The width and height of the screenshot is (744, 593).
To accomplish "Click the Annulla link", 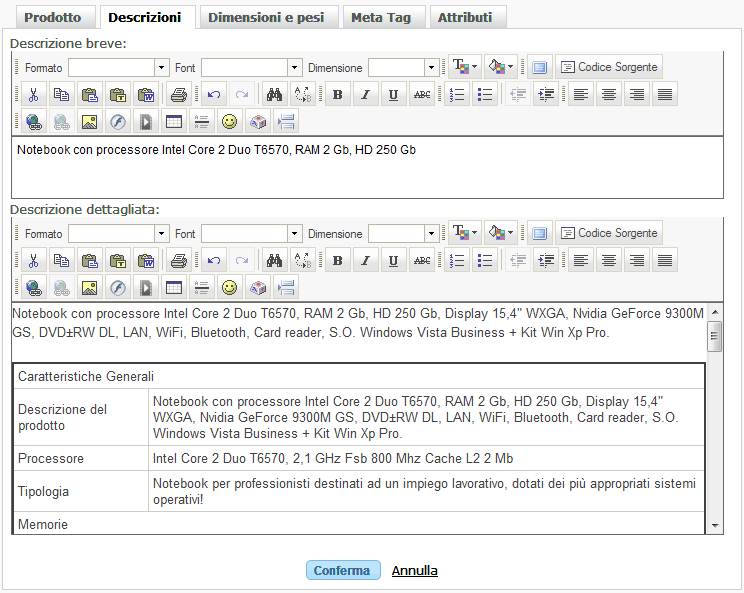I will tap(414, 571).
